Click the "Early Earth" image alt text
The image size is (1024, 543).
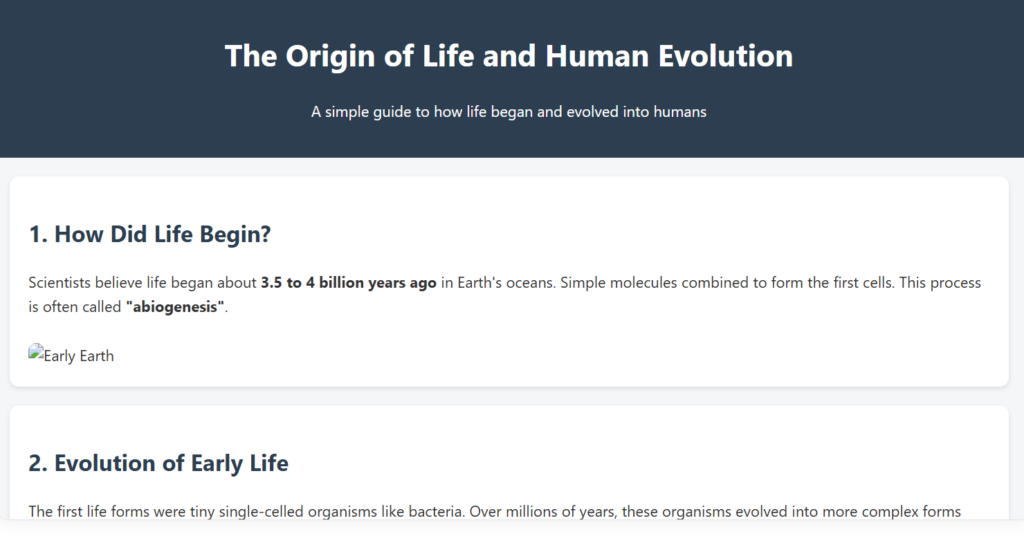click(79, 356)
